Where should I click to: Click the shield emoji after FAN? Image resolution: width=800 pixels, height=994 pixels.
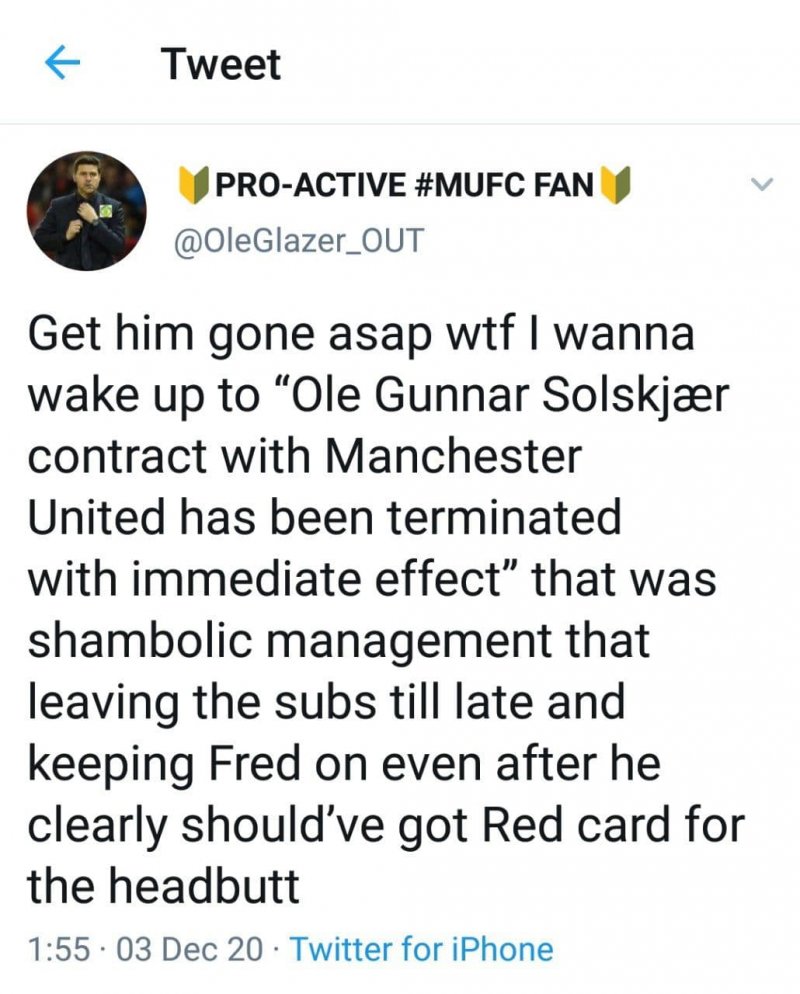click(x=616, y=184)
